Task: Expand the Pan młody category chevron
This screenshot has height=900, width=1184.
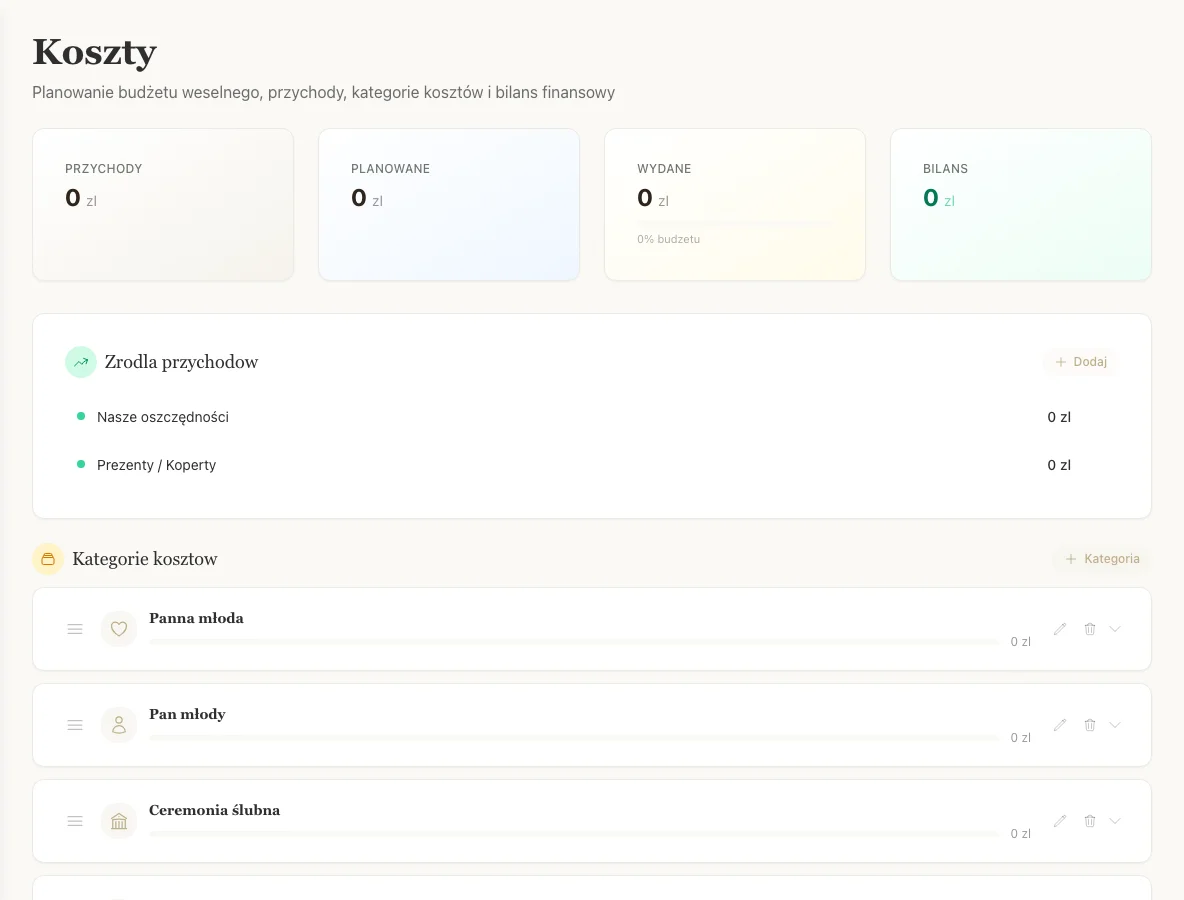Action: tap(1115, 725)
